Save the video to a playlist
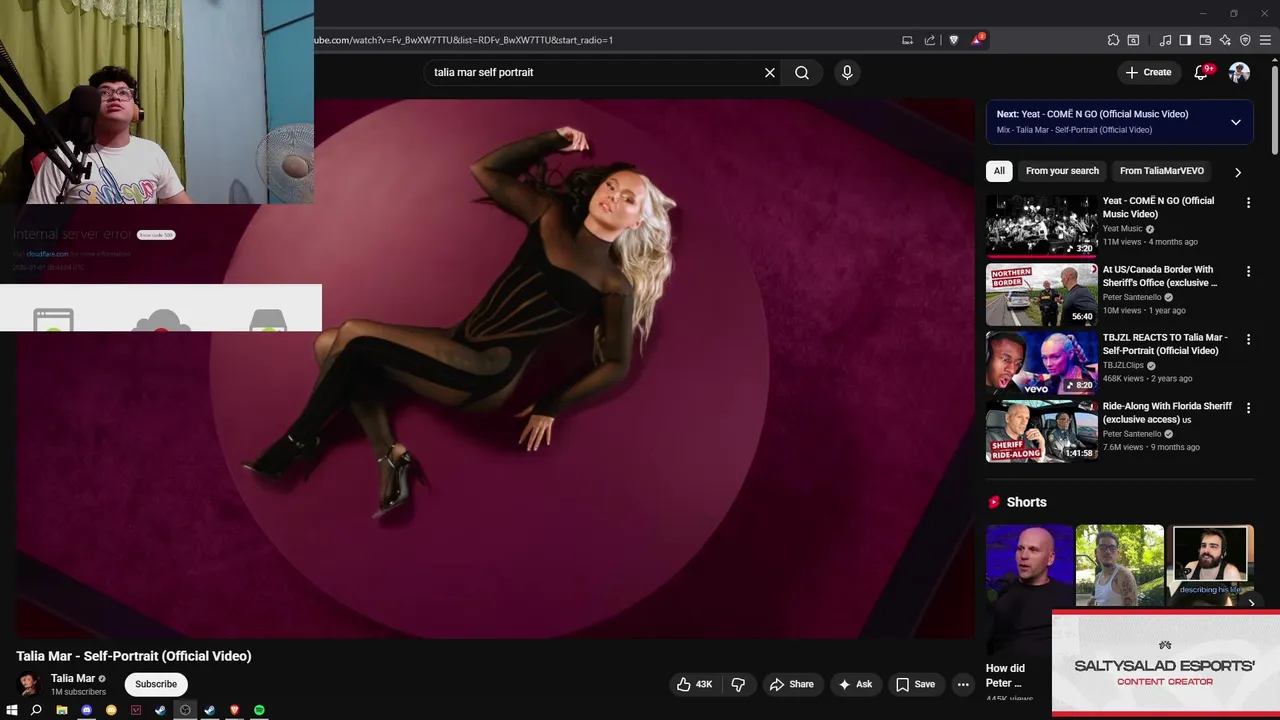 (x=915, y=684)
